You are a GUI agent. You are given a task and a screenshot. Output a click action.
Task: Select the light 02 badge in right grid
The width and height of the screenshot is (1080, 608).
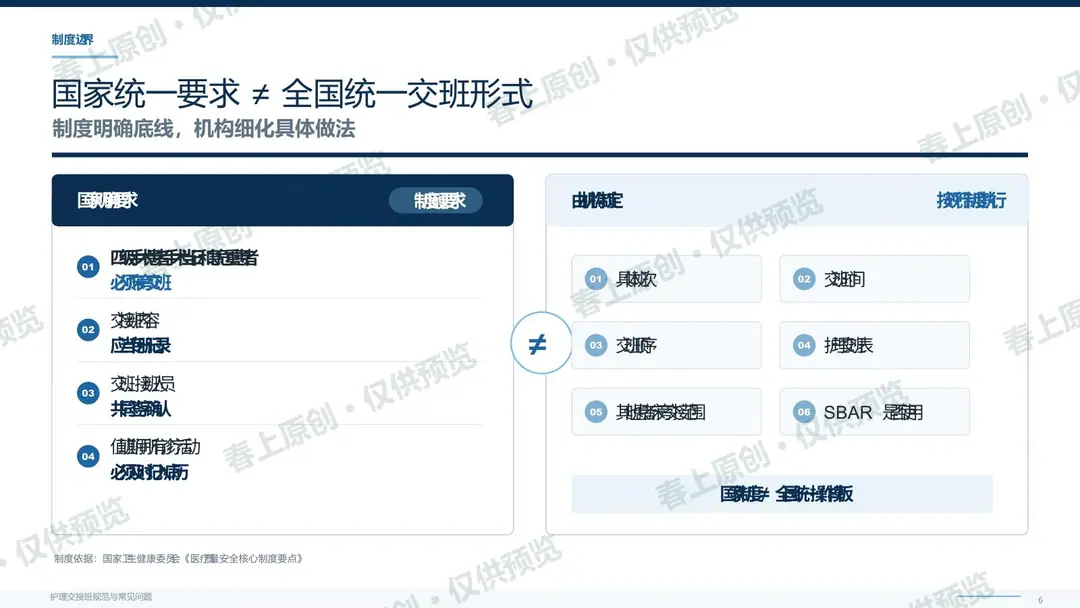[804, 279]
